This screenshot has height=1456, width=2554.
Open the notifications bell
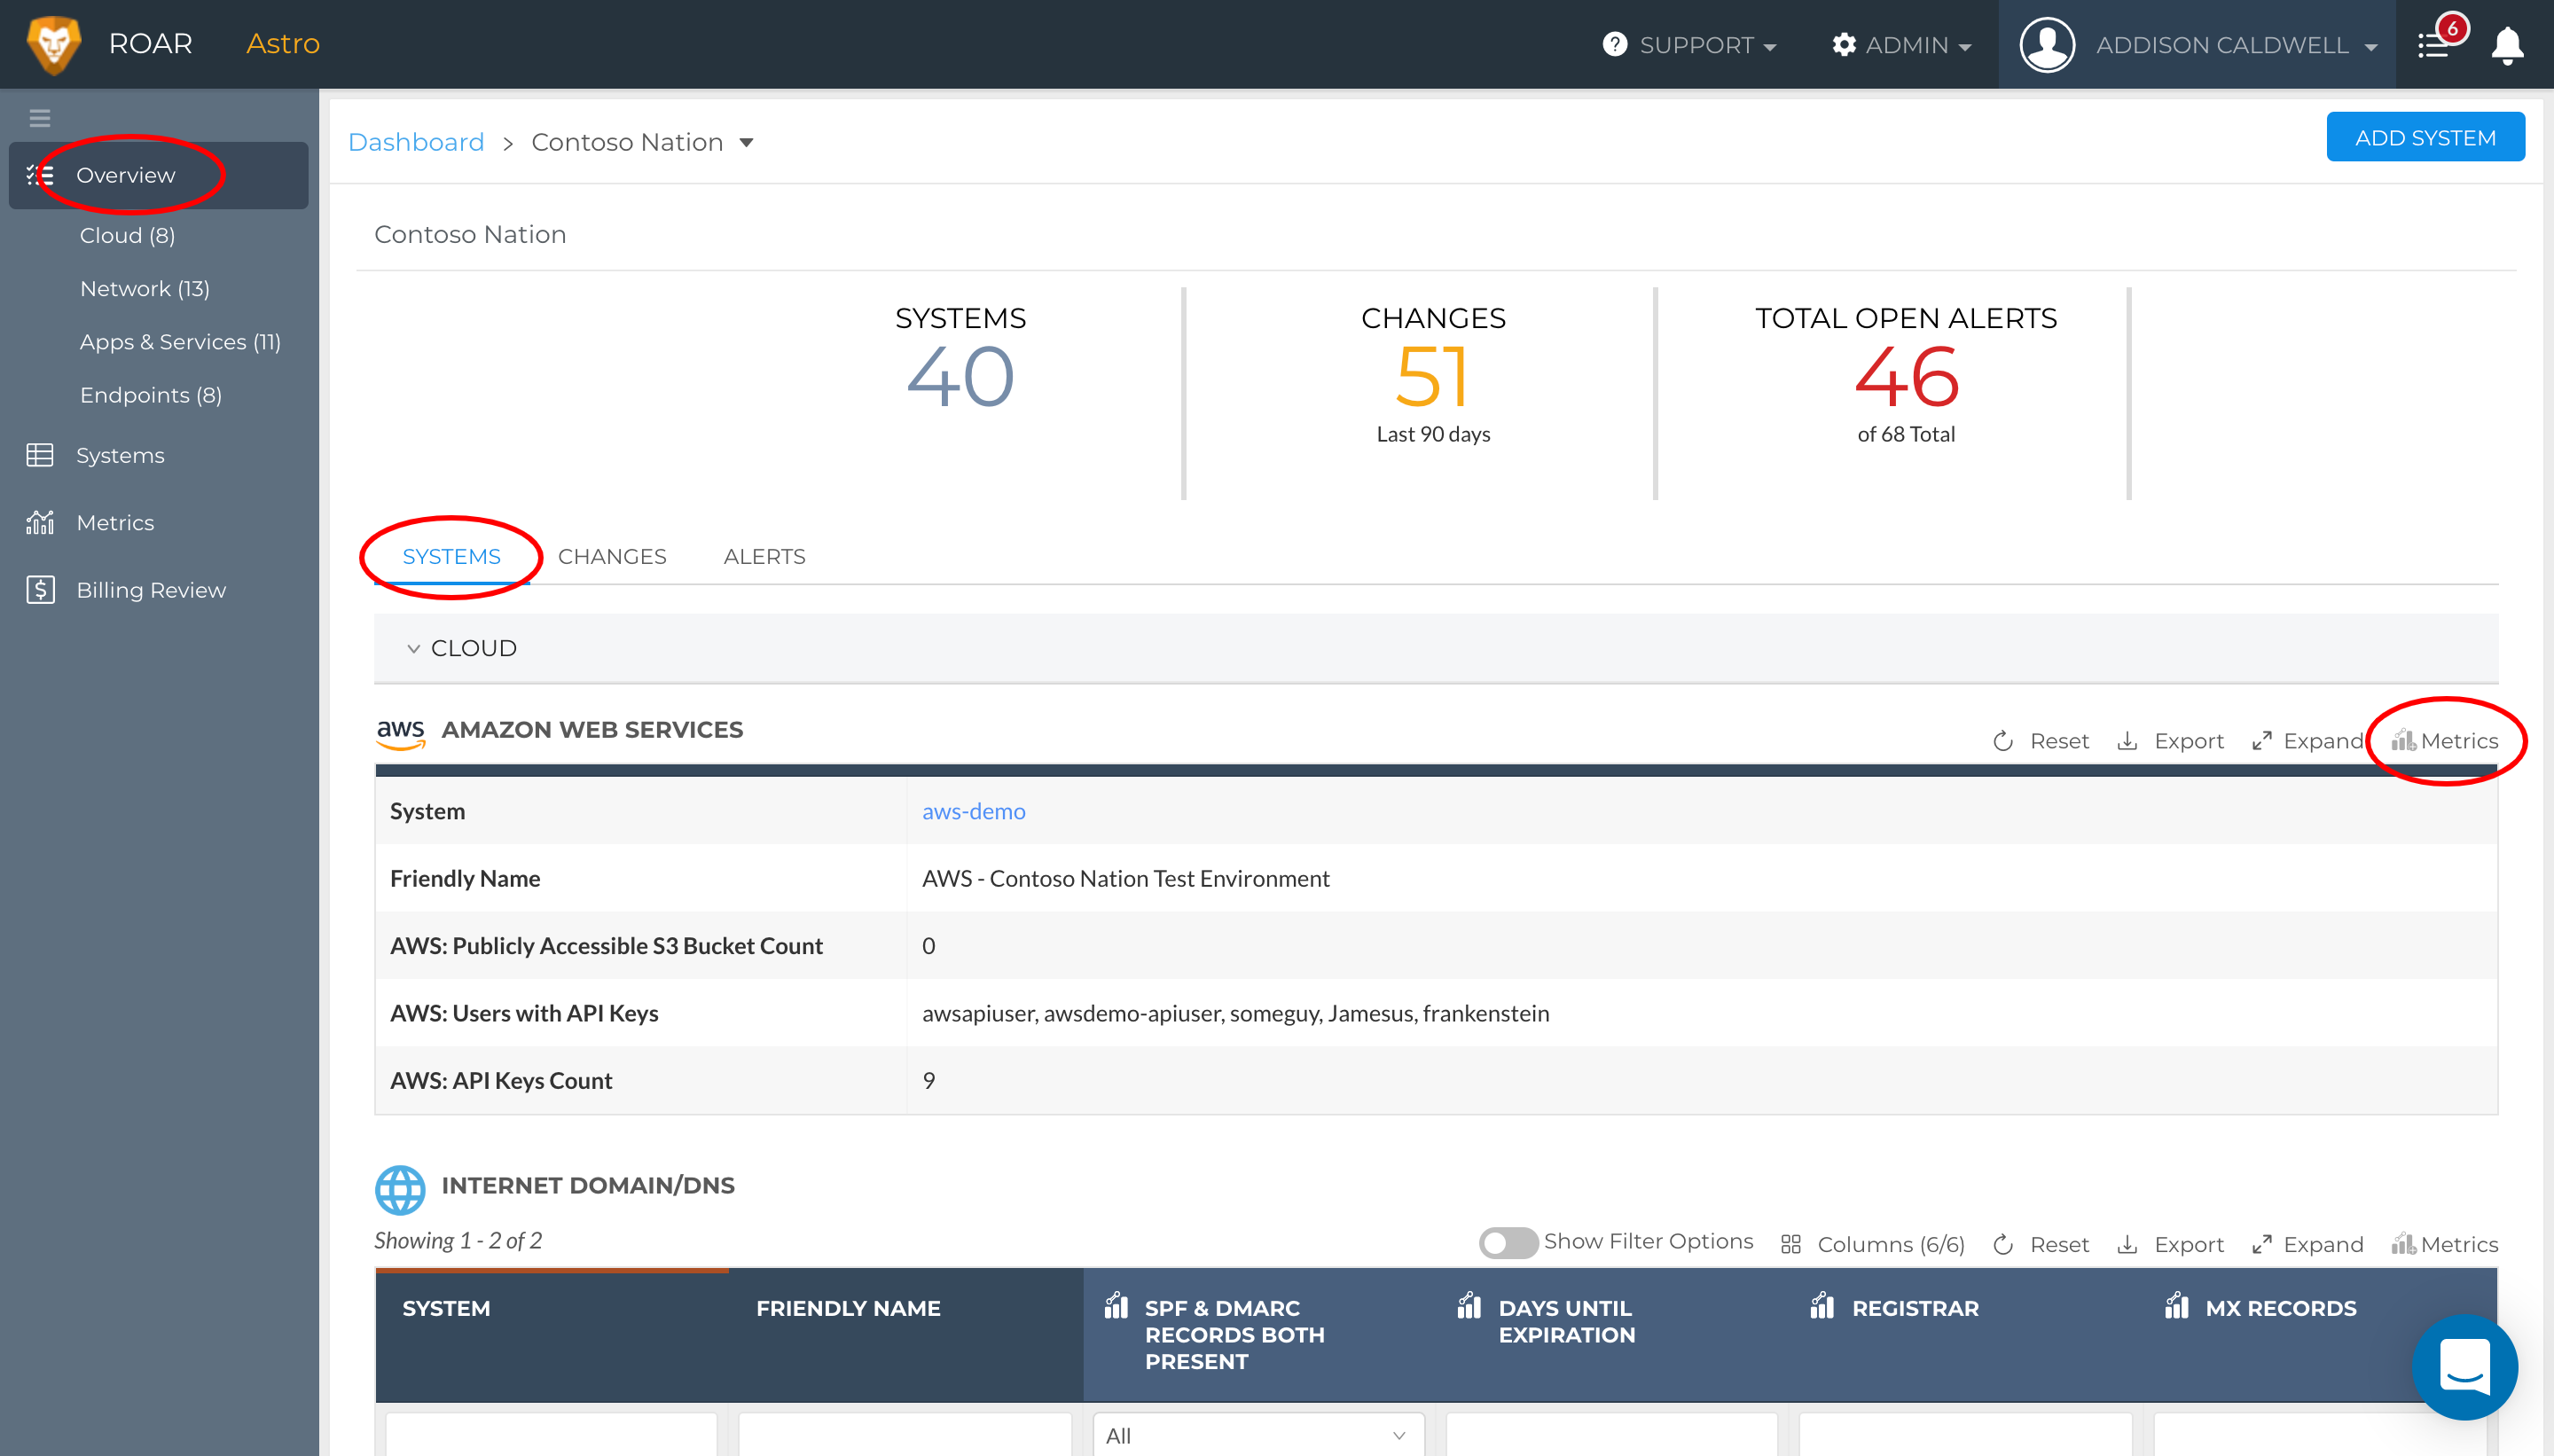point(2508,45)
